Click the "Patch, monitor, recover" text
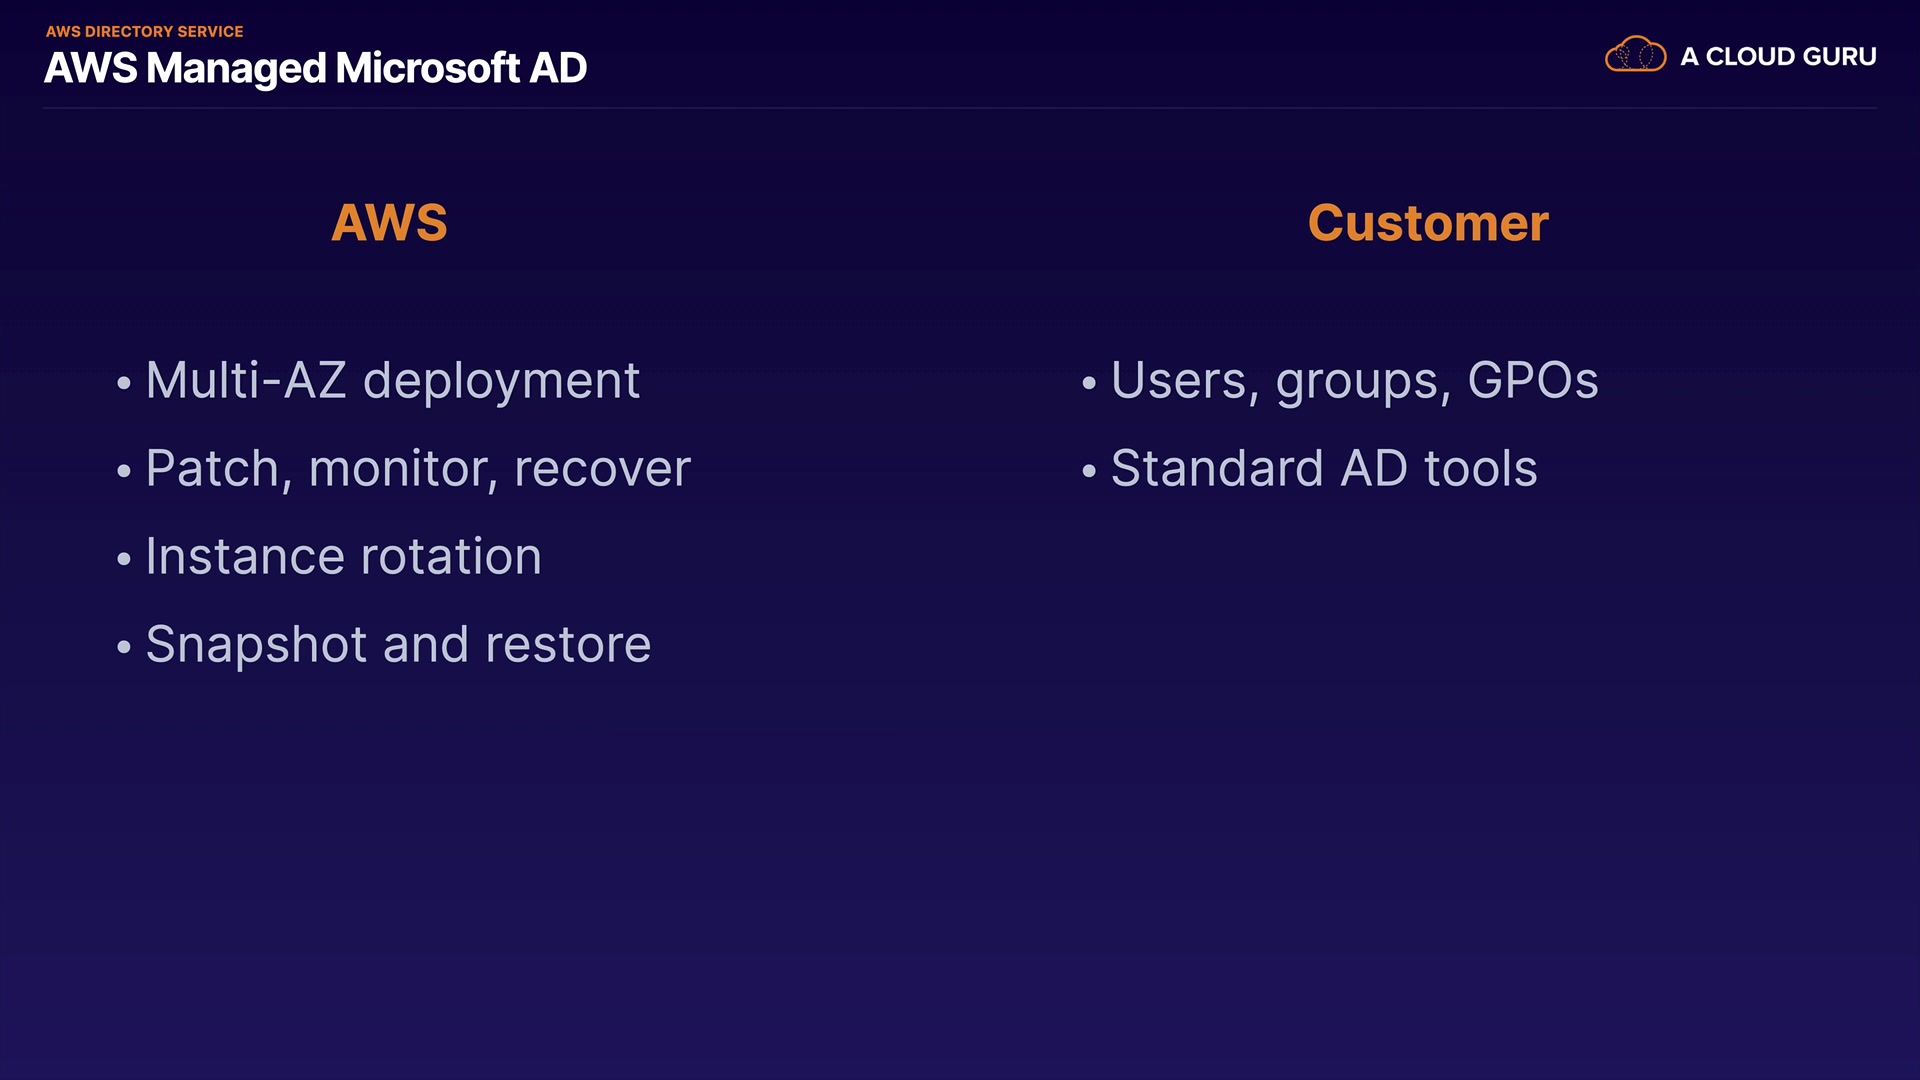 tap(418, 469)
